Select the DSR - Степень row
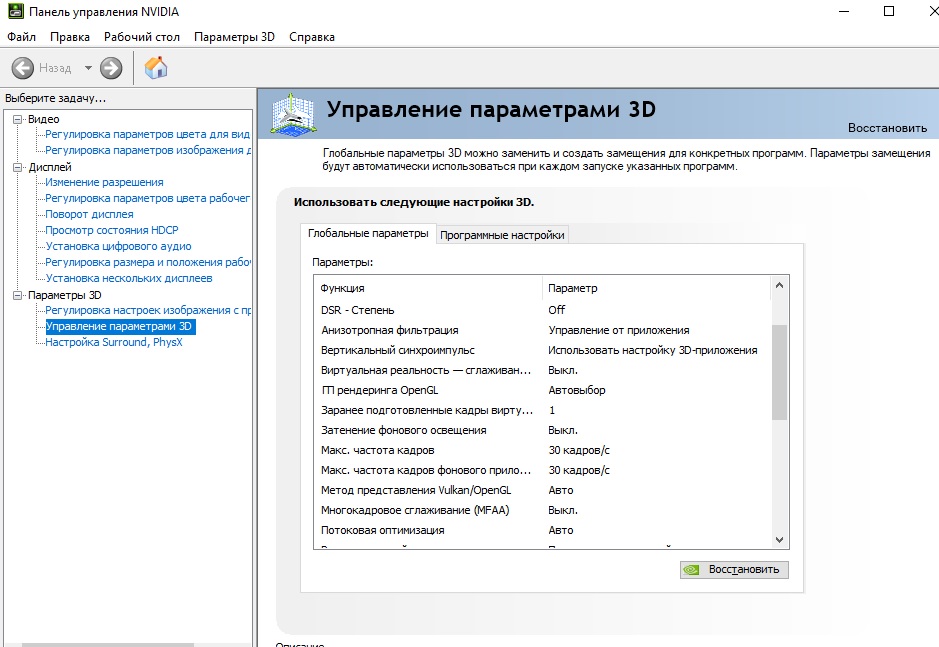This screenshot has width=939, height=647. [x=541, y=310]
